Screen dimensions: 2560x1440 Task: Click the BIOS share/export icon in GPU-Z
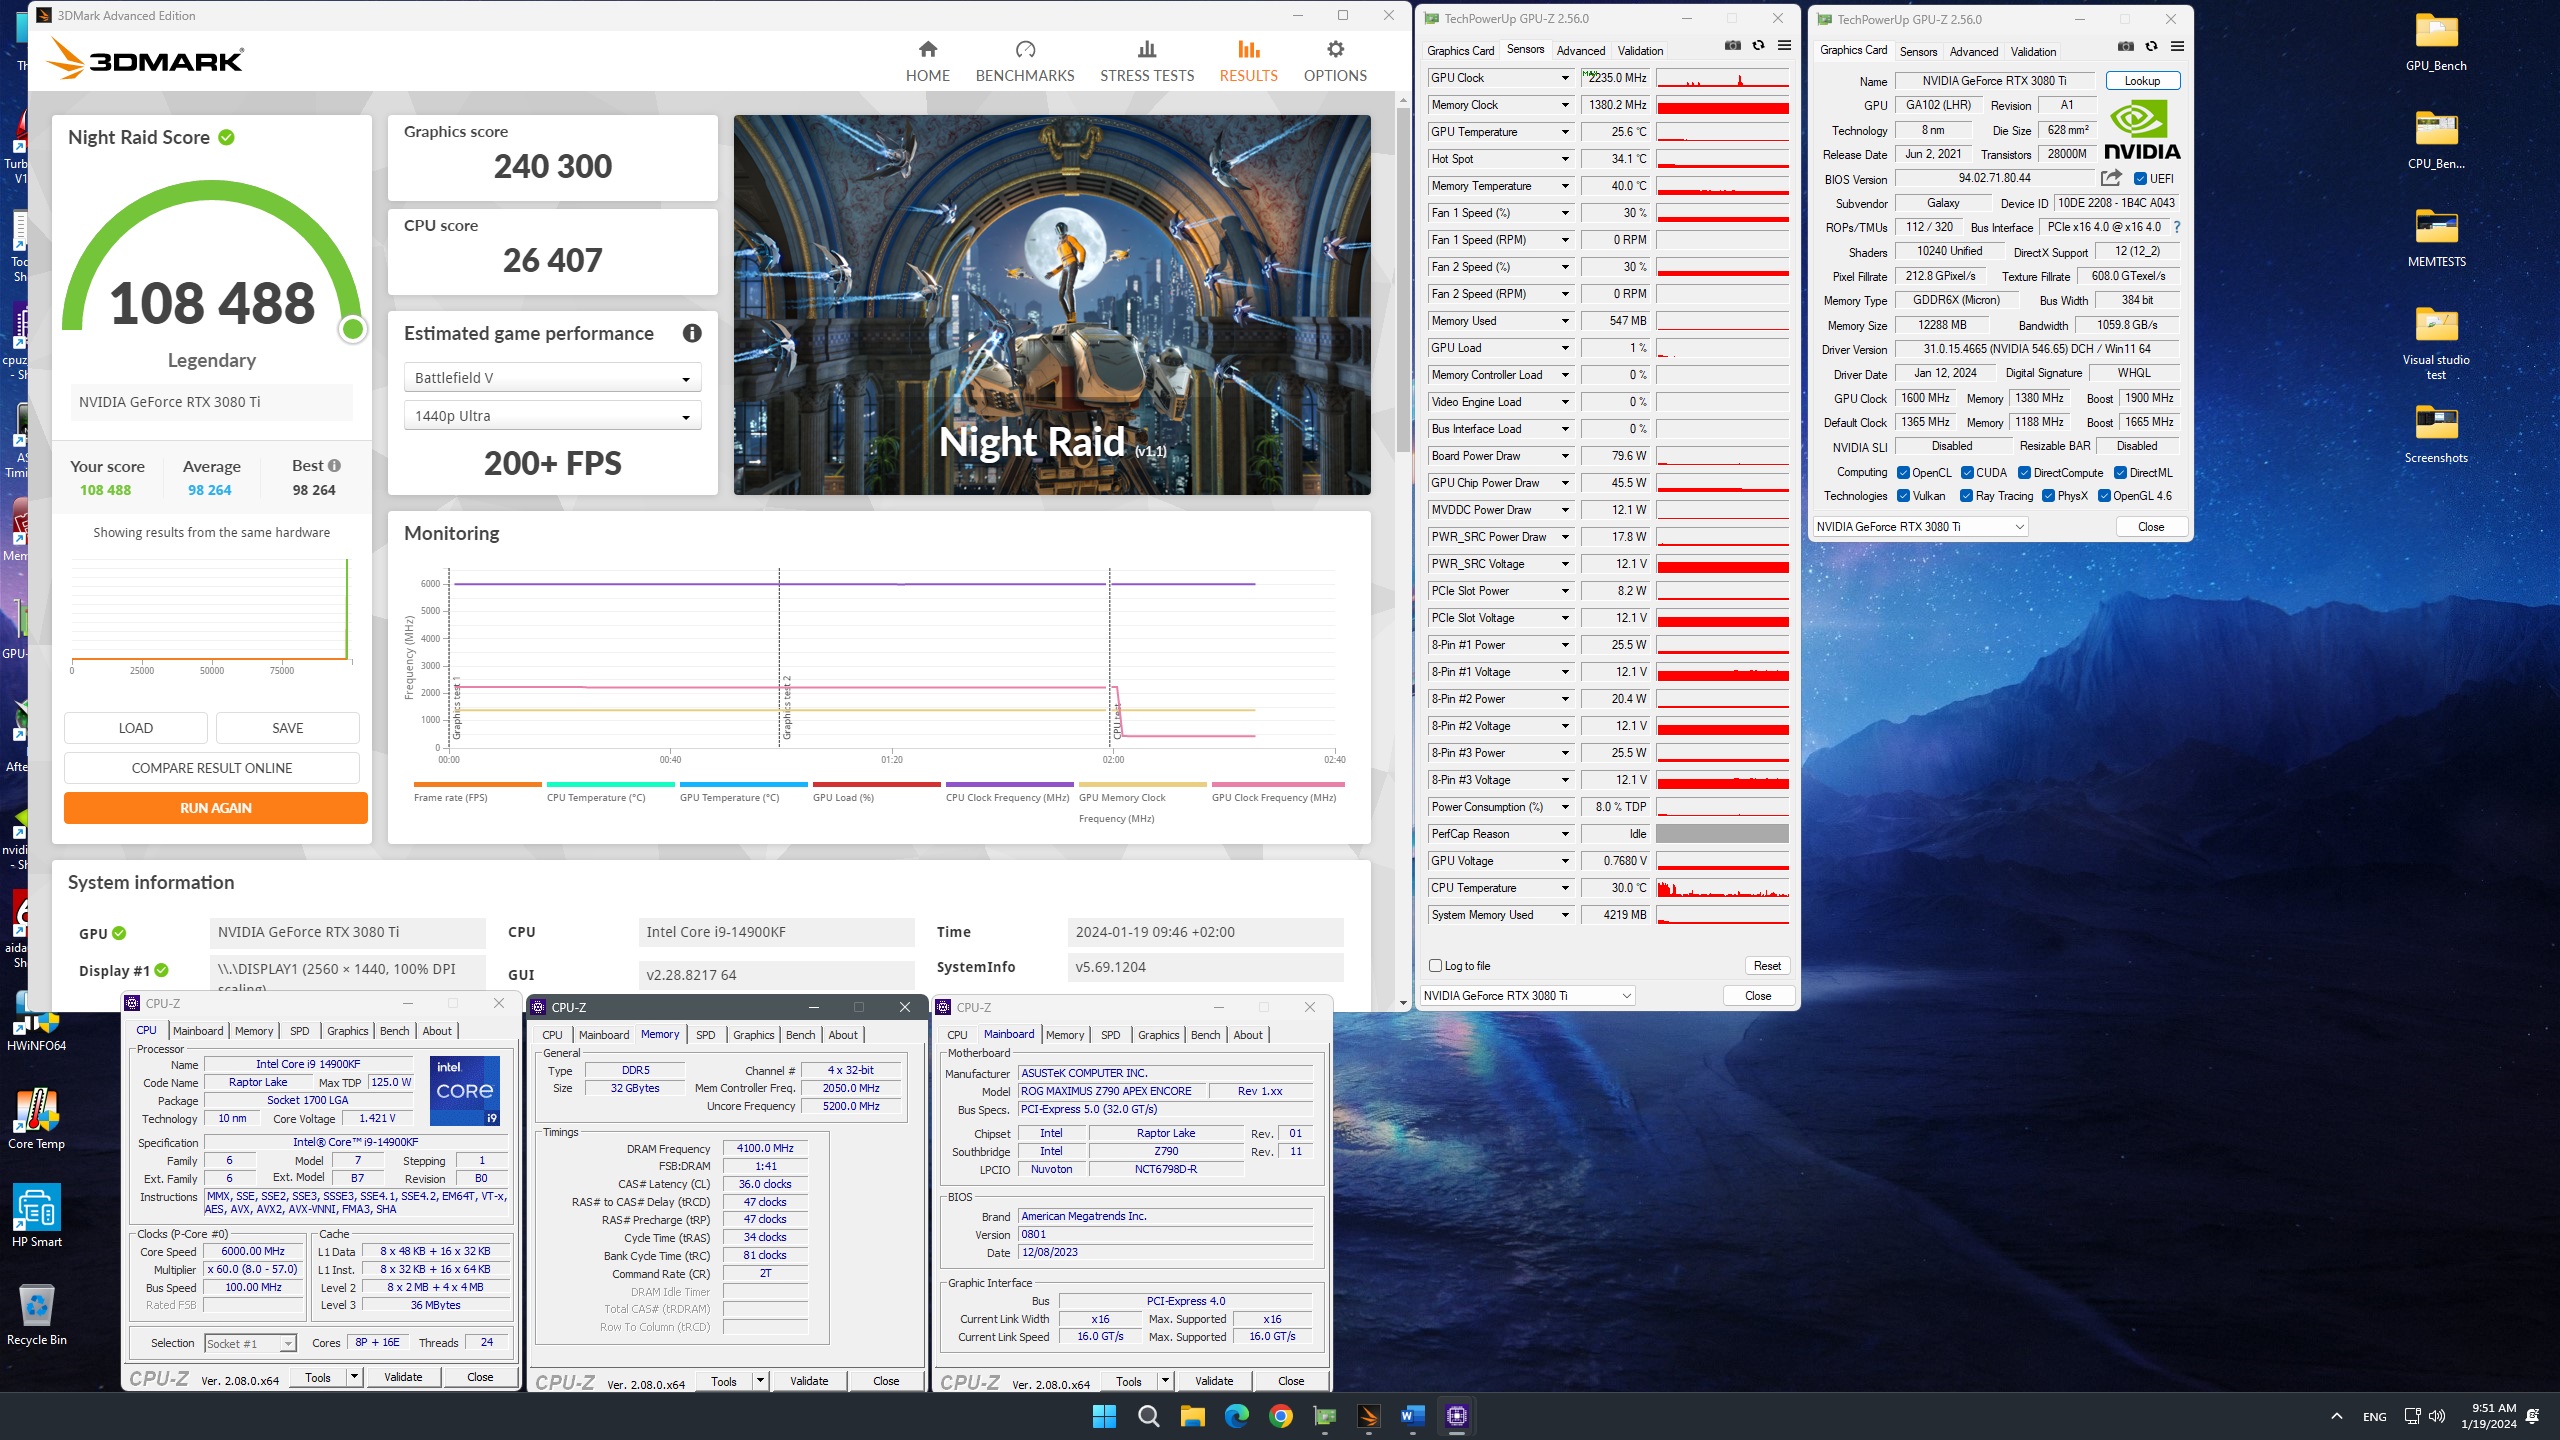point(2111,178)
